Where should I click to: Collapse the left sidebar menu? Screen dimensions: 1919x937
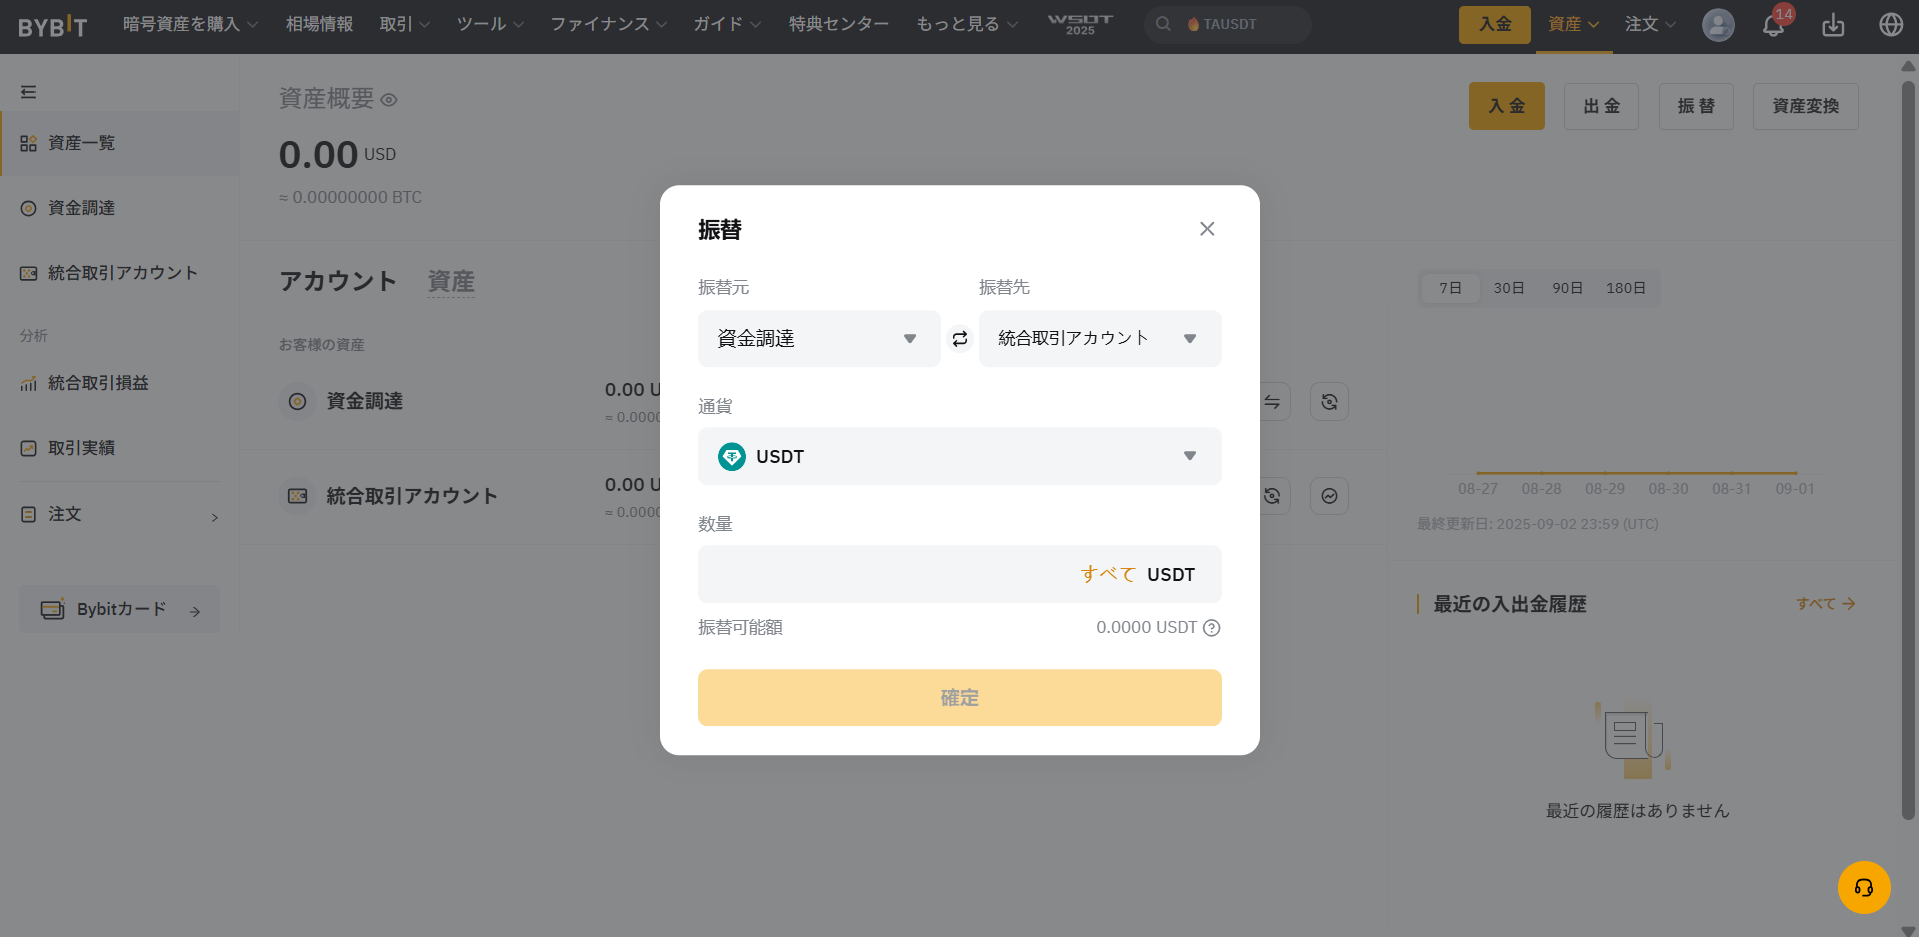tap(29, 92)
